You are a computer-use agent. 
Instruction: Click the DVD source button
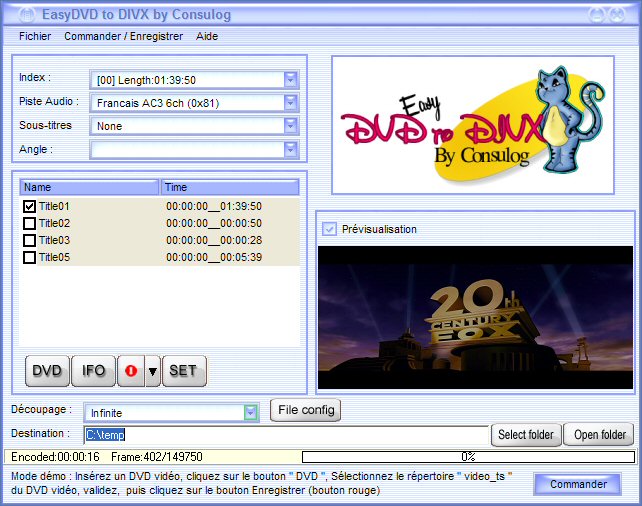click(x=47, y=371)
